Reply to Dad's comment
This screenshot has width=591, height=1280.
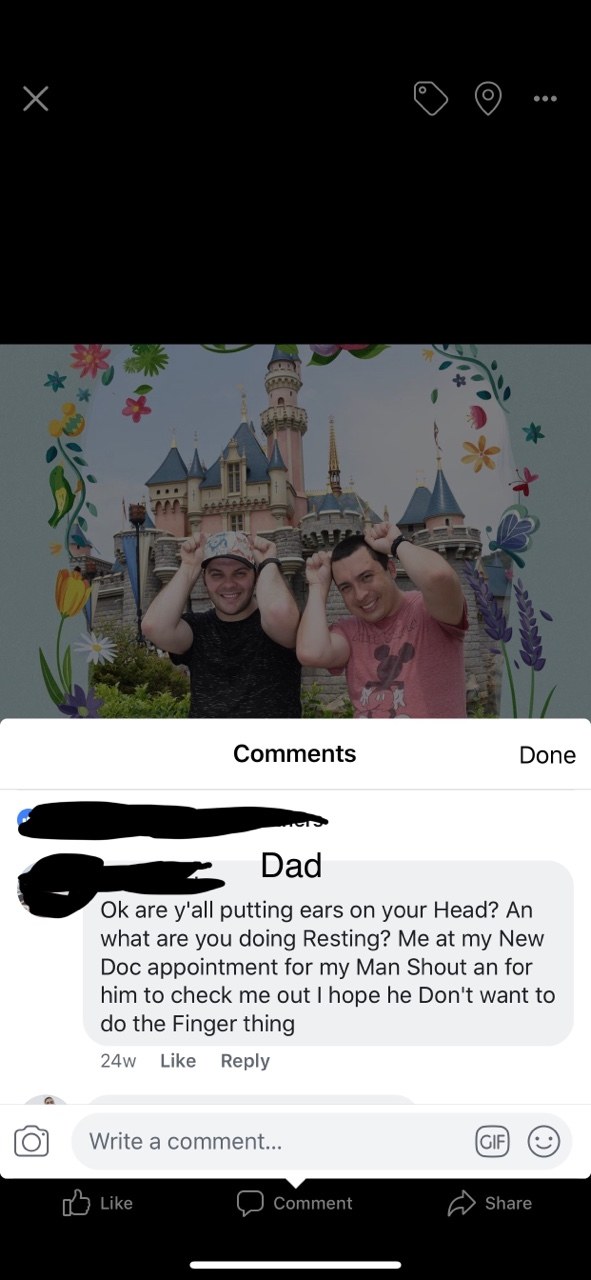(245, 1060)
